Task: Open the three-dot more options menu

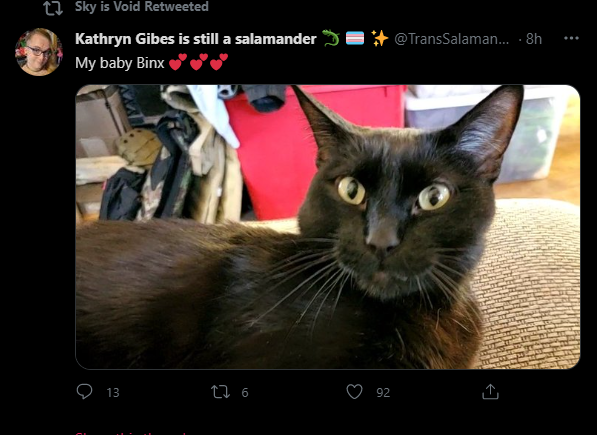Action: tap(571, 38)
